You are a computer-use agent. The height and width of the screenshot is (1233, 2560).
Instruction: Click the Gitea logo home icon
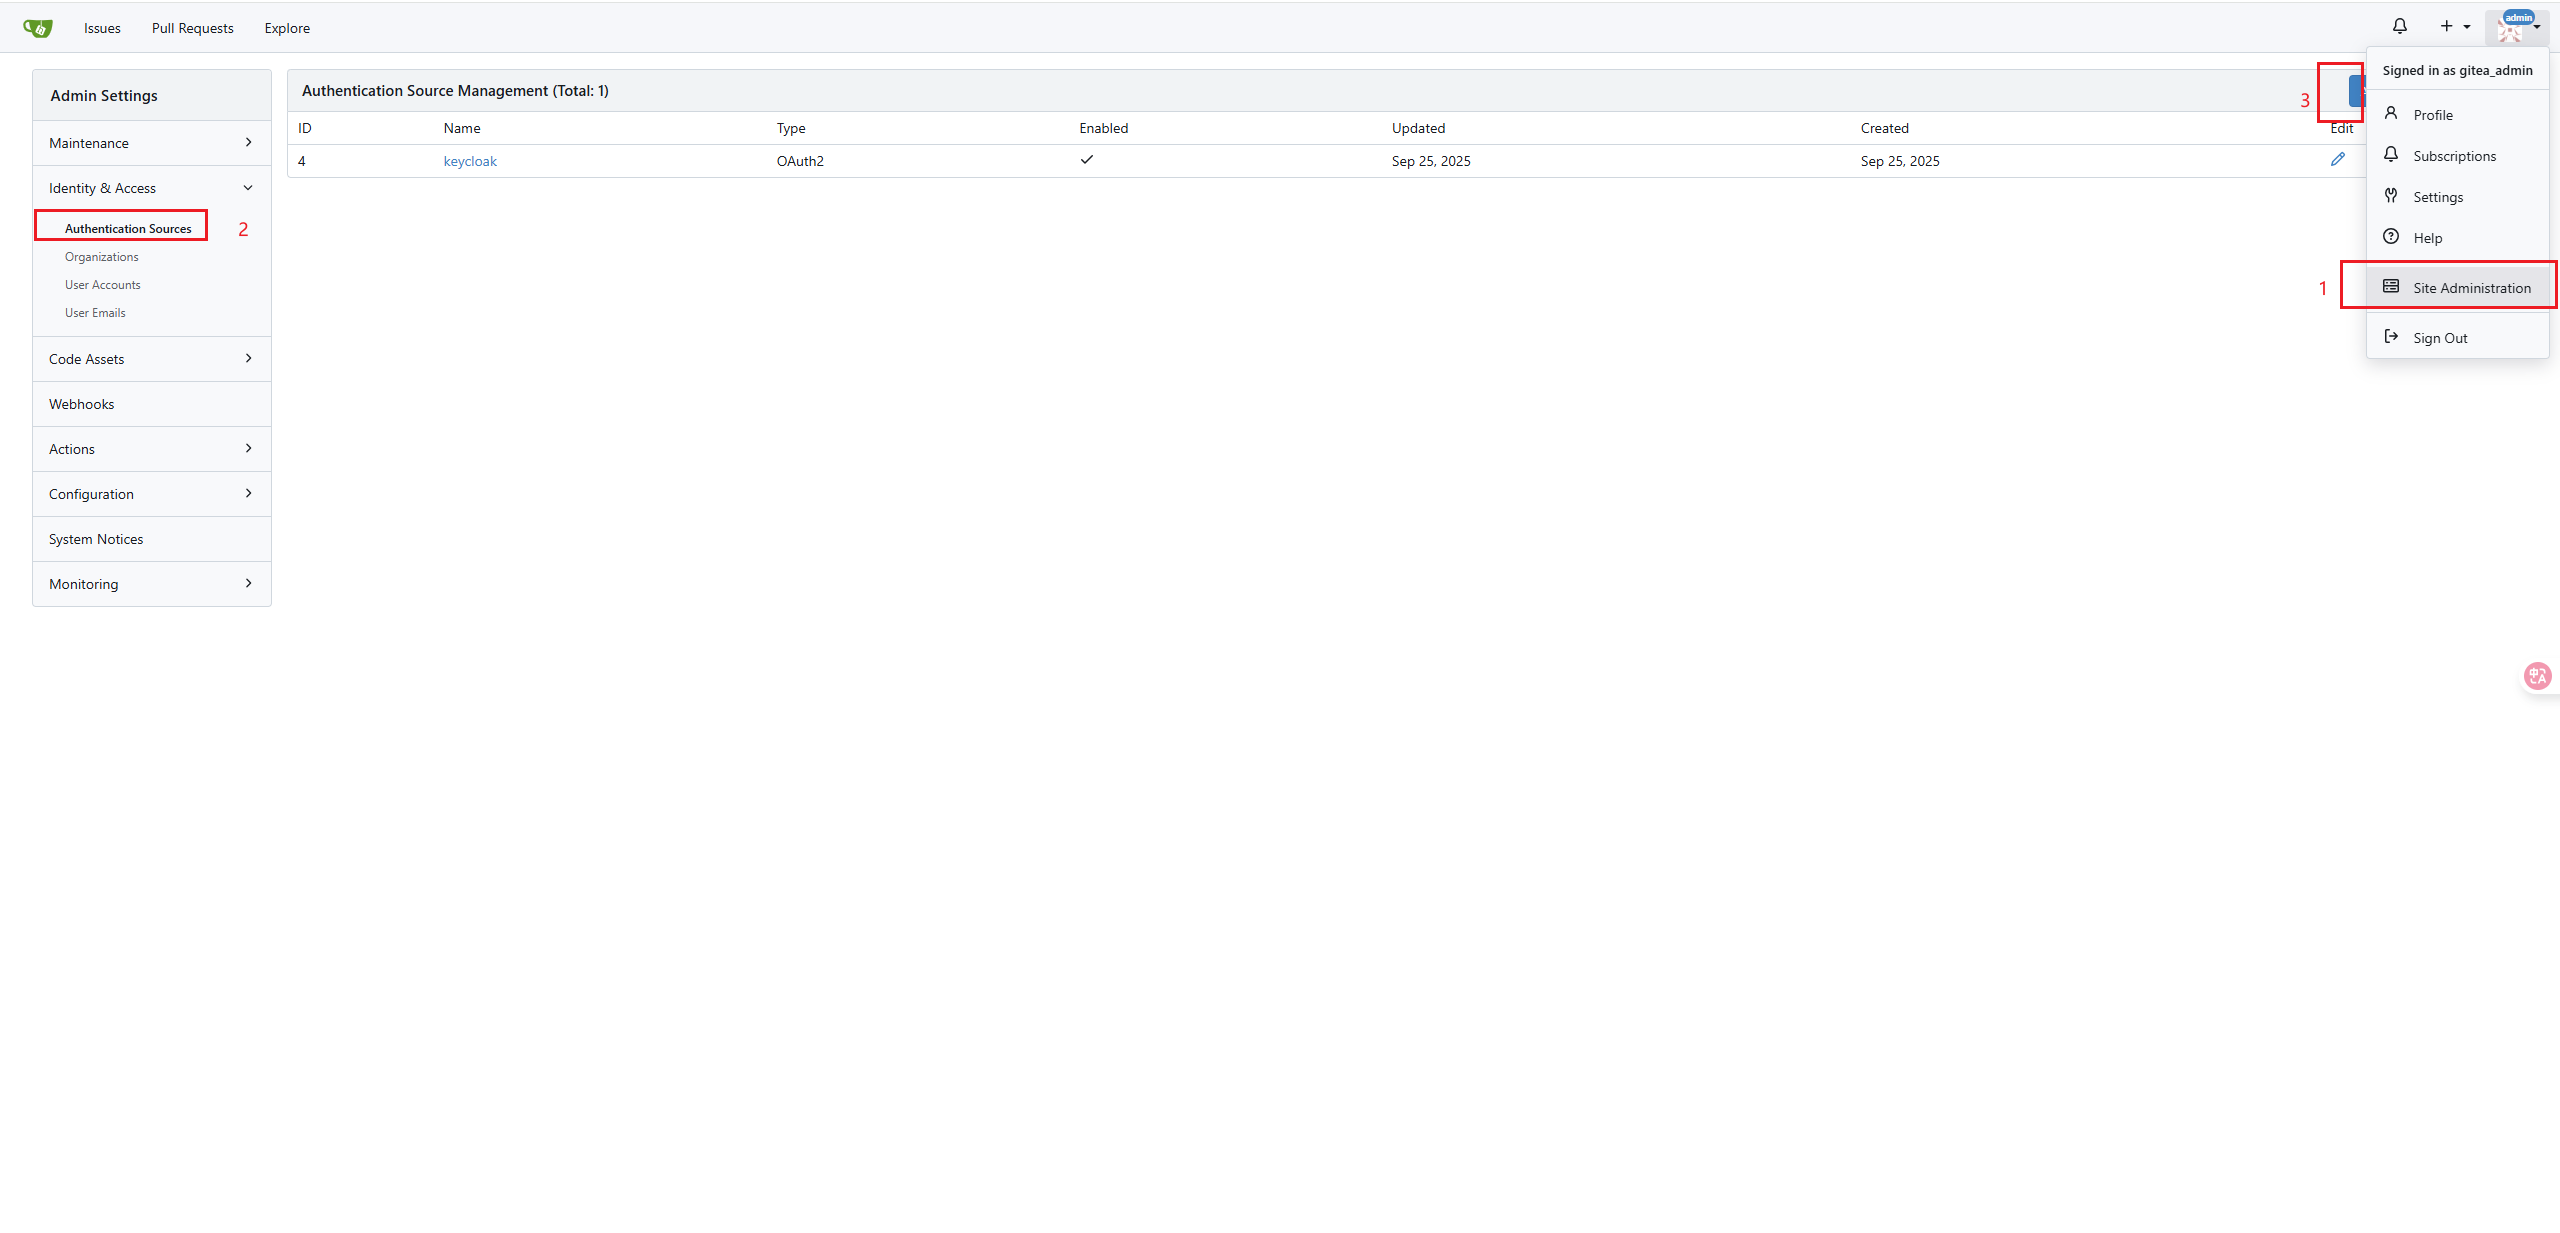point(37,28)
